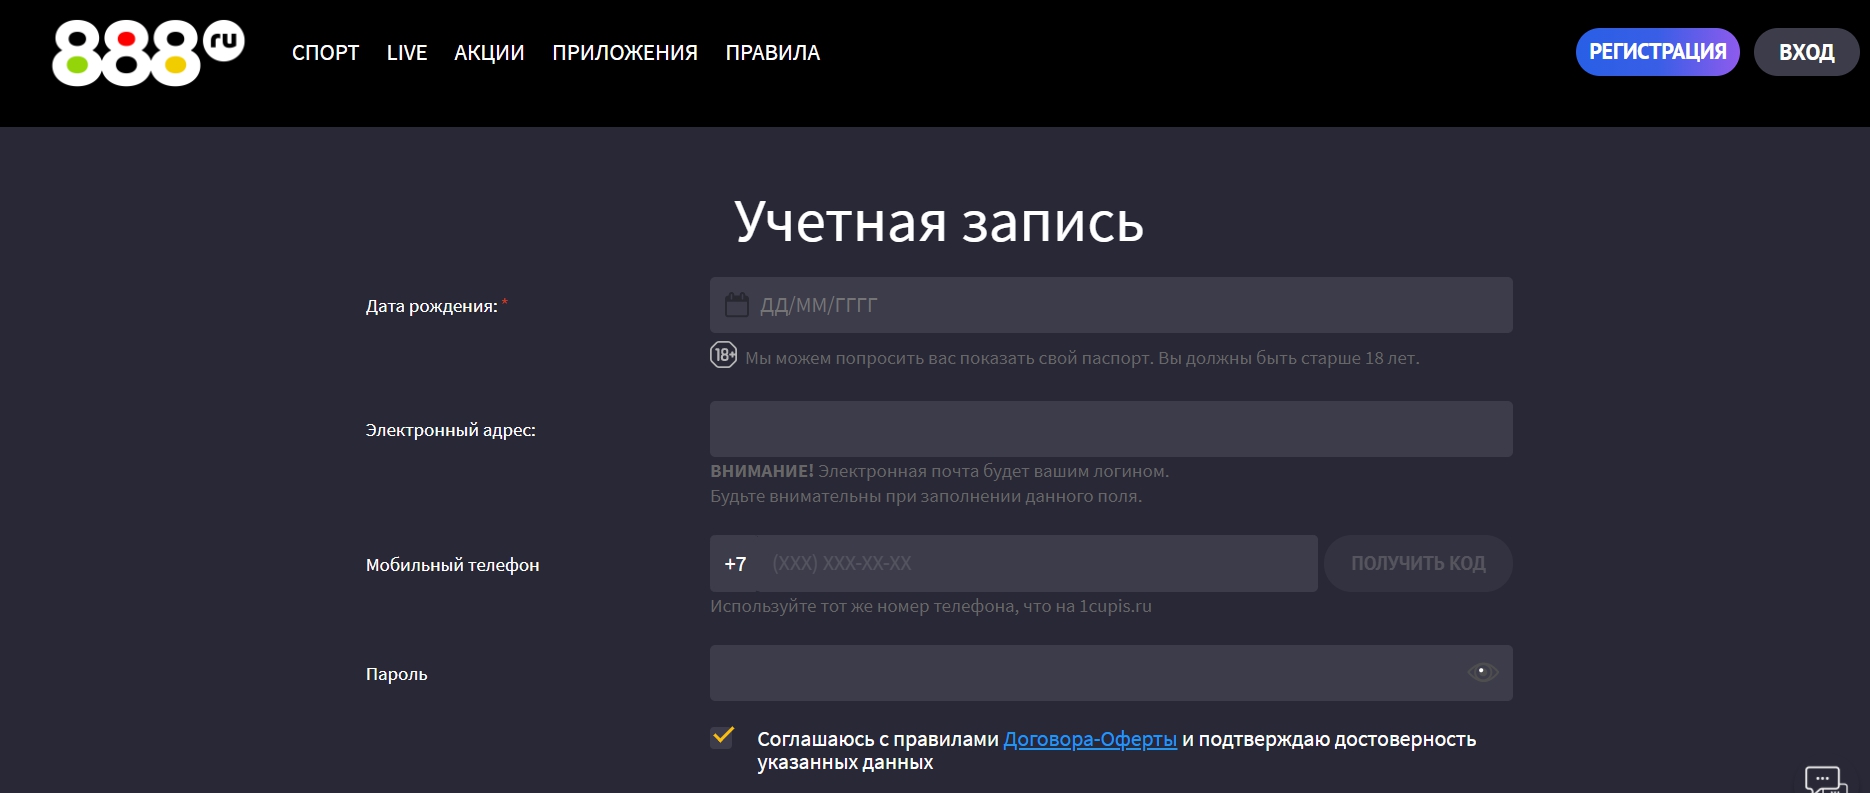
Task: Click the ВНИМАНИЕ! email warning text
Action: tap(940, 483)
